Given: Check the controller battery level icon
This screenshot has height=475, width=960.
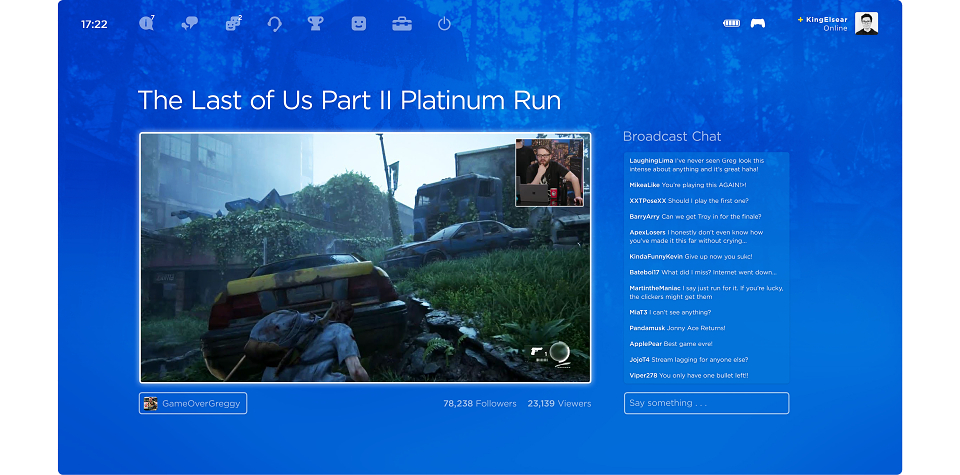Looking at the screenshot, I should (732, 23).
